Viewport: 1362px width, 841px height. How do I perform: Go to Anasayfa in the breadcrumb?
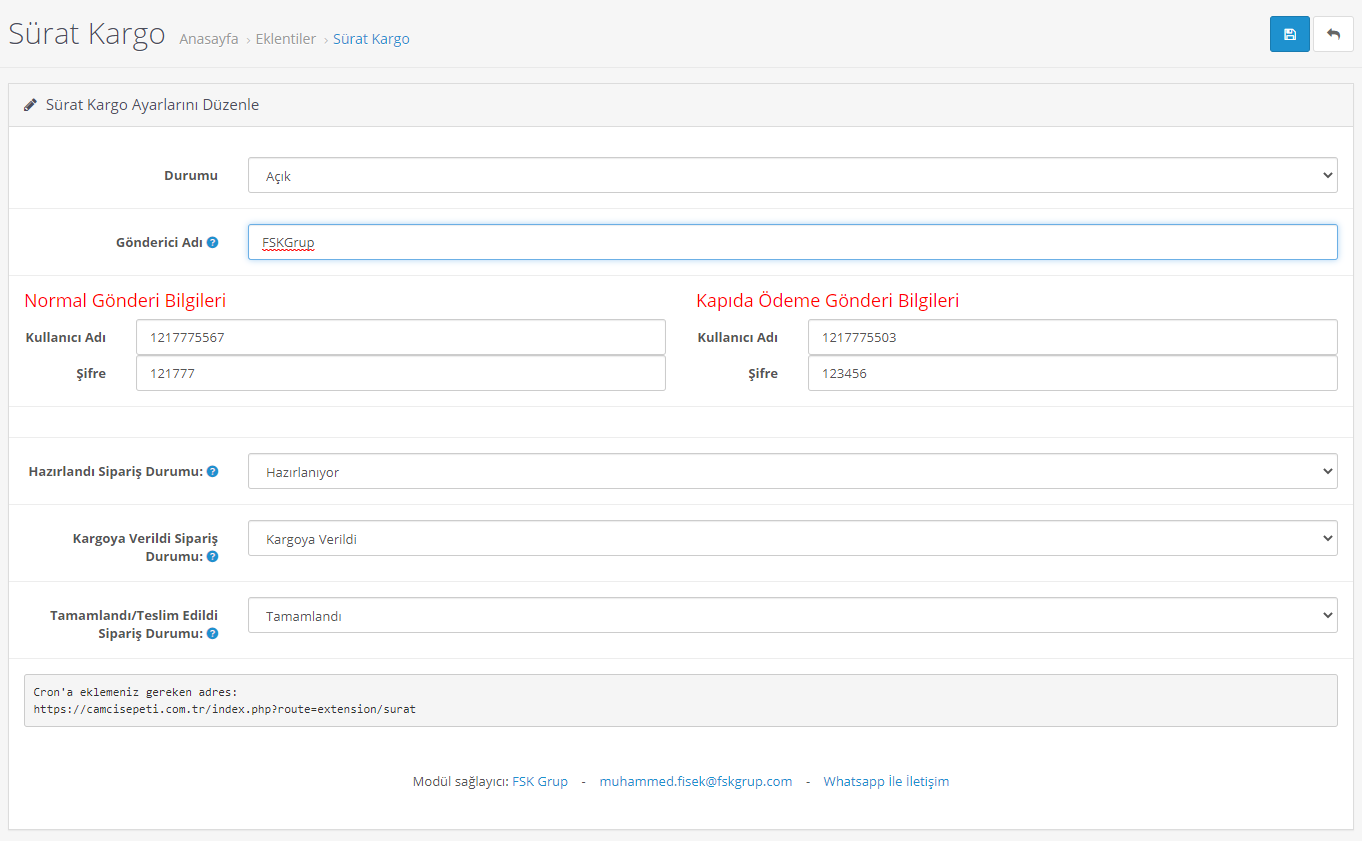coord(209,39)
